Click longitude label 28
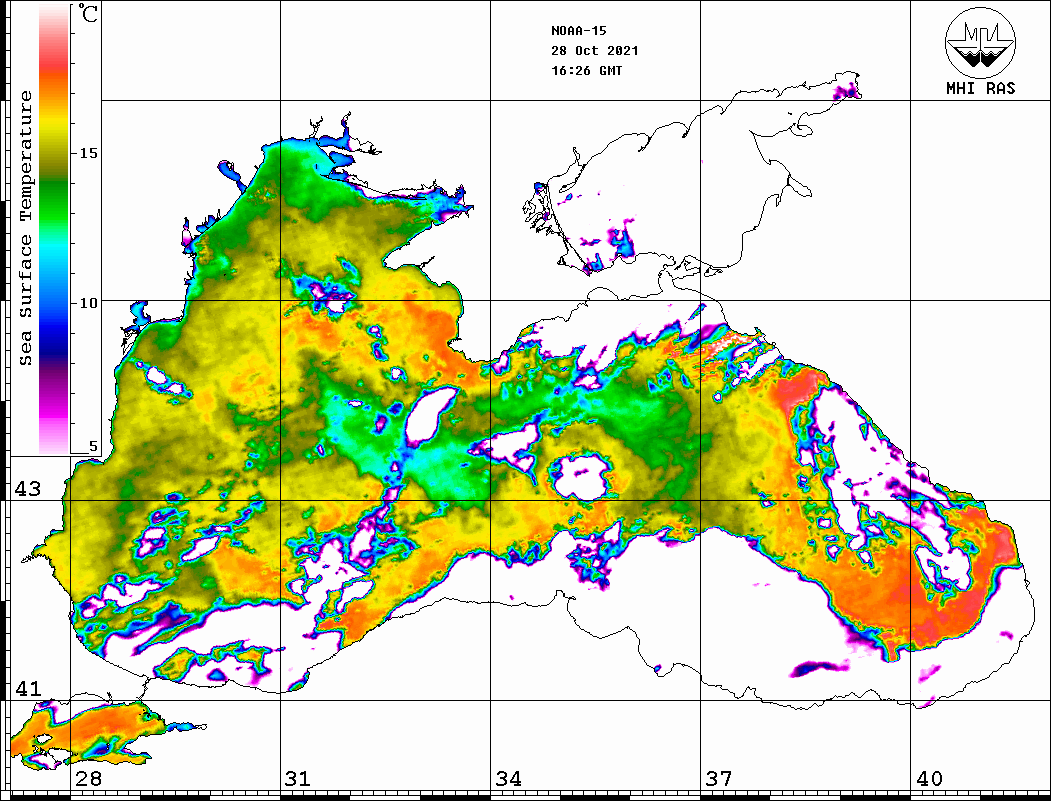The width and height of the screenshot is (1051, 801). click(x=88, y=779)
